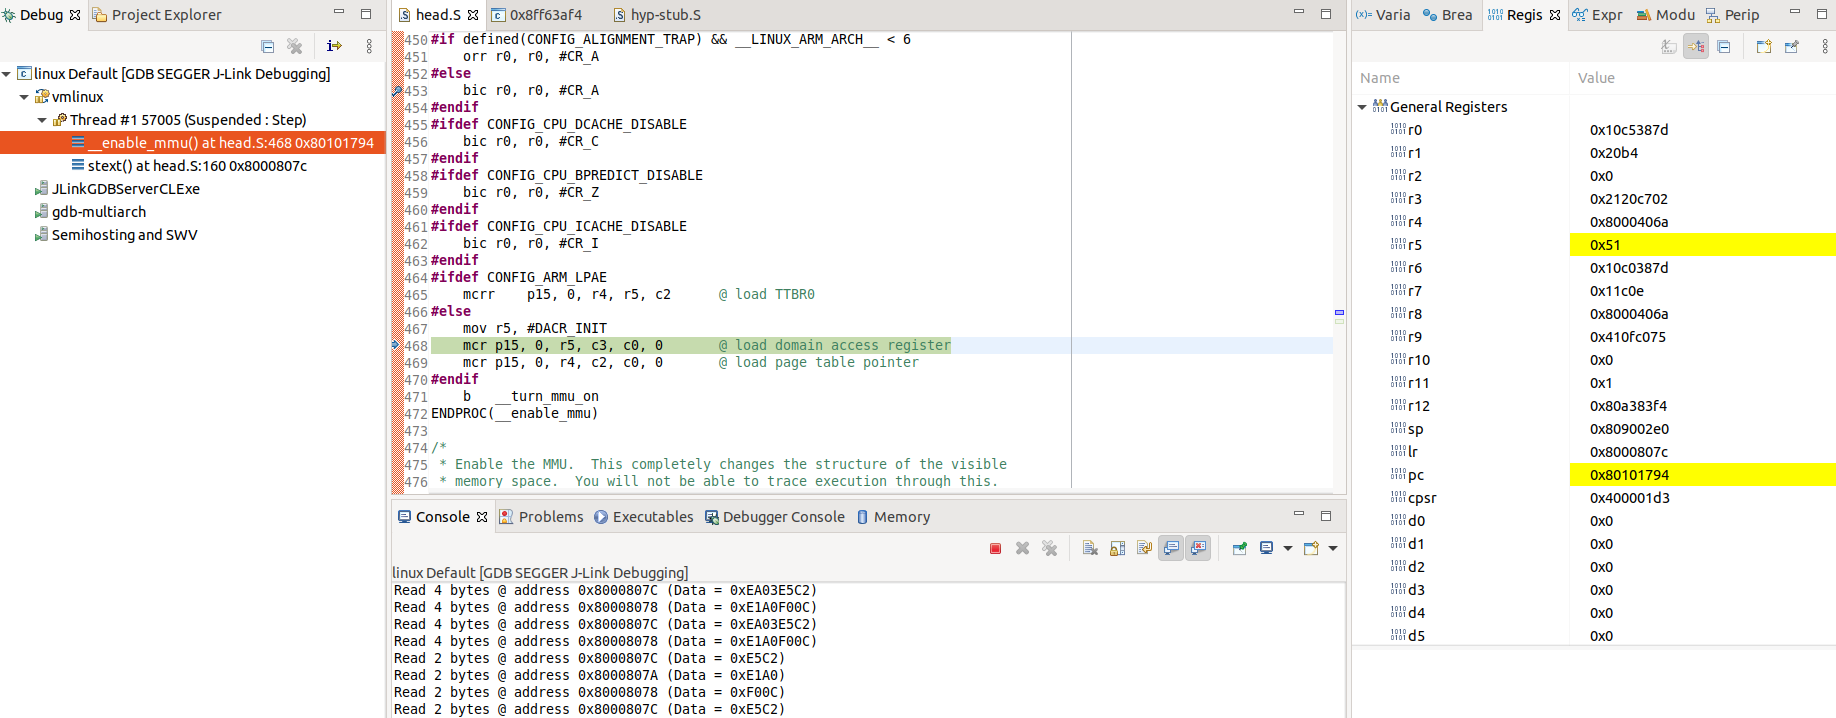This screenshot has width=1836, height=718.
Task: Select the stext() stack frame
Action: coord(189,166)
